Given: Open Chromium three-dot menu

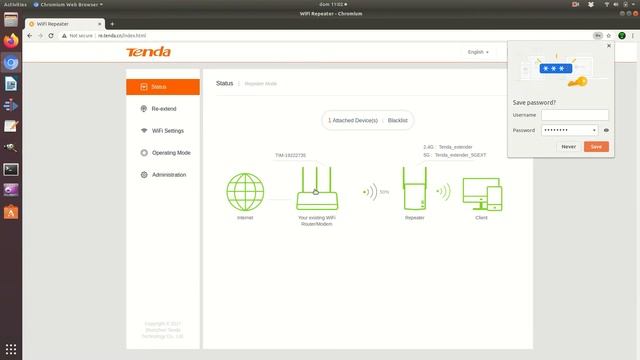Looking at the screenshot, I should (633, 36).
